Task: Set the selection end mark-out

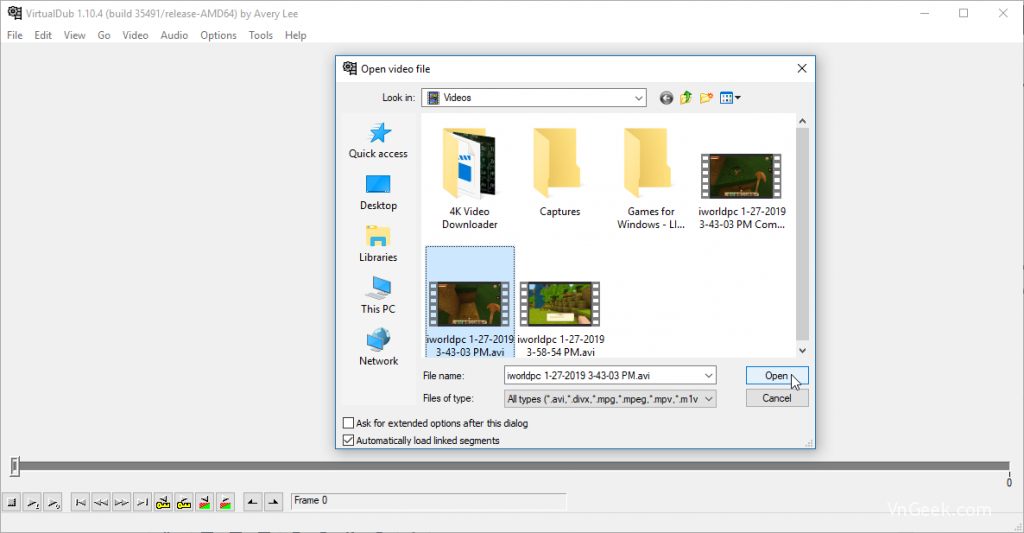Action: pos(274,502)
